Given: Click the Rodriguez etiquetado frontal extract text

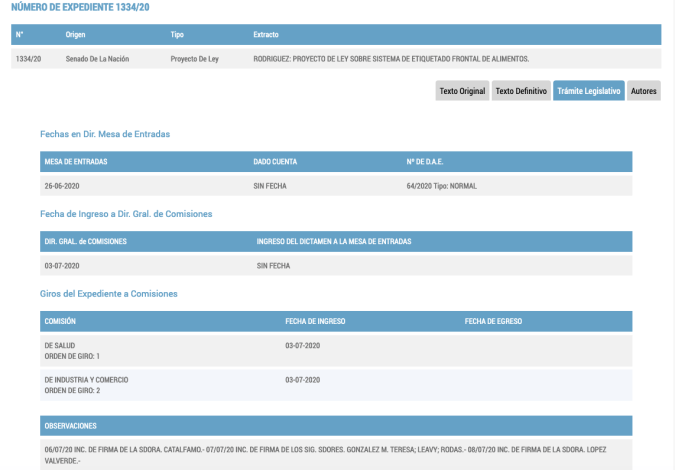Looking at the screenshot, I should click(x=391, y=59).
